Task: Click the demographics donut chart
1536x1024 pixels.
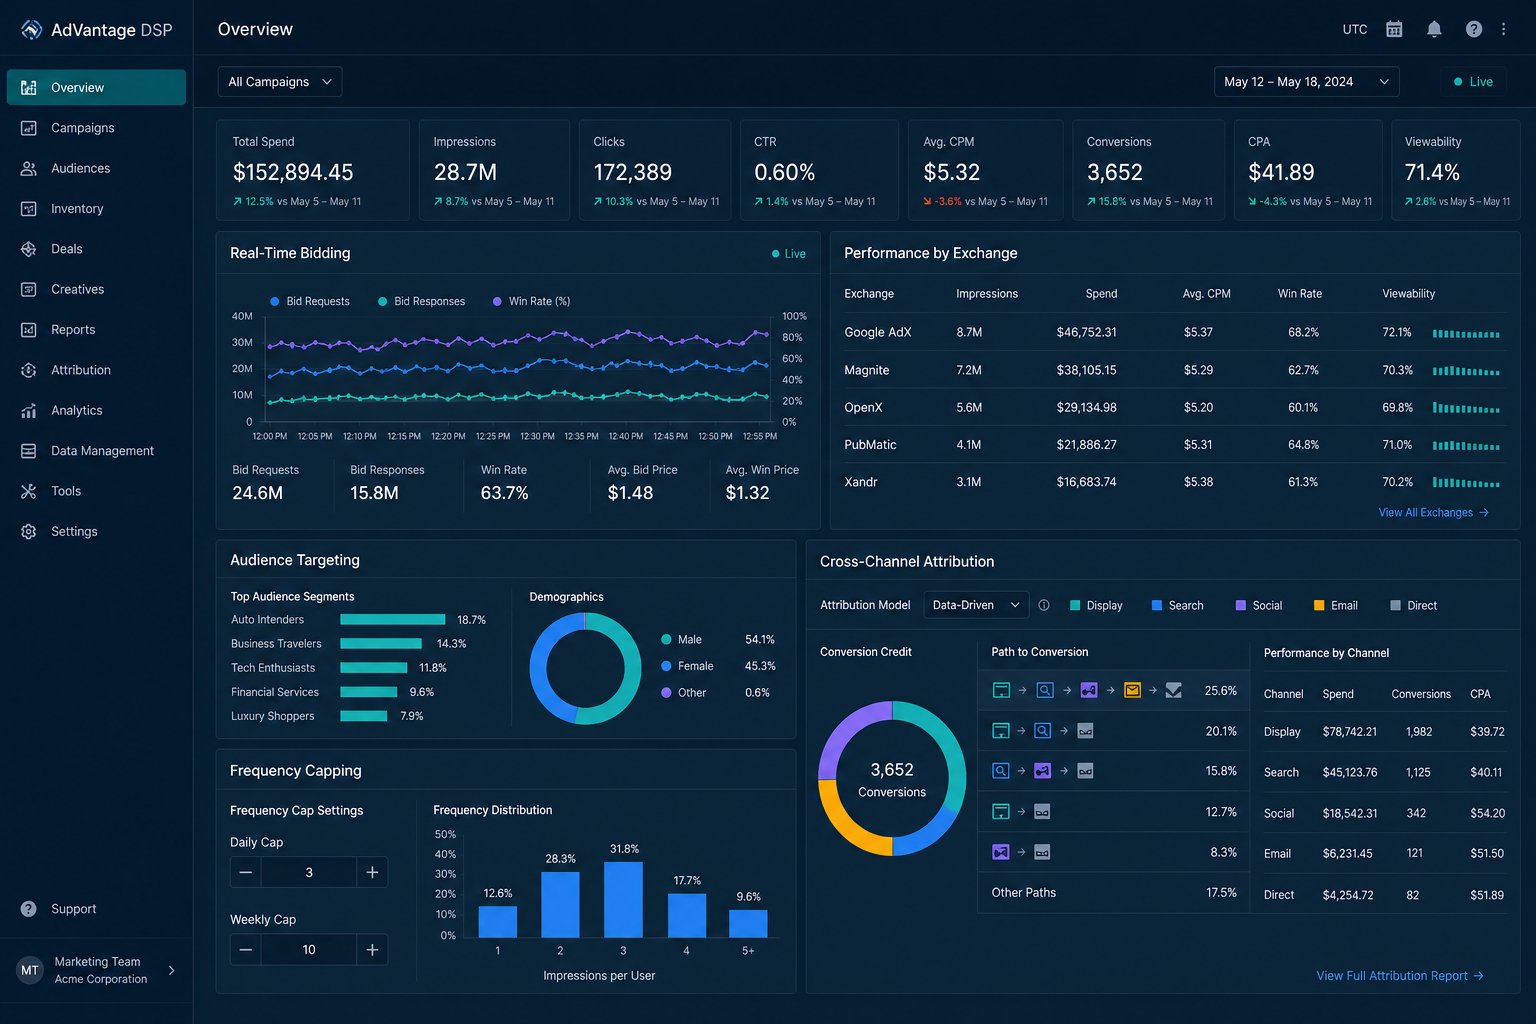Action: click(x=585, y=668)
